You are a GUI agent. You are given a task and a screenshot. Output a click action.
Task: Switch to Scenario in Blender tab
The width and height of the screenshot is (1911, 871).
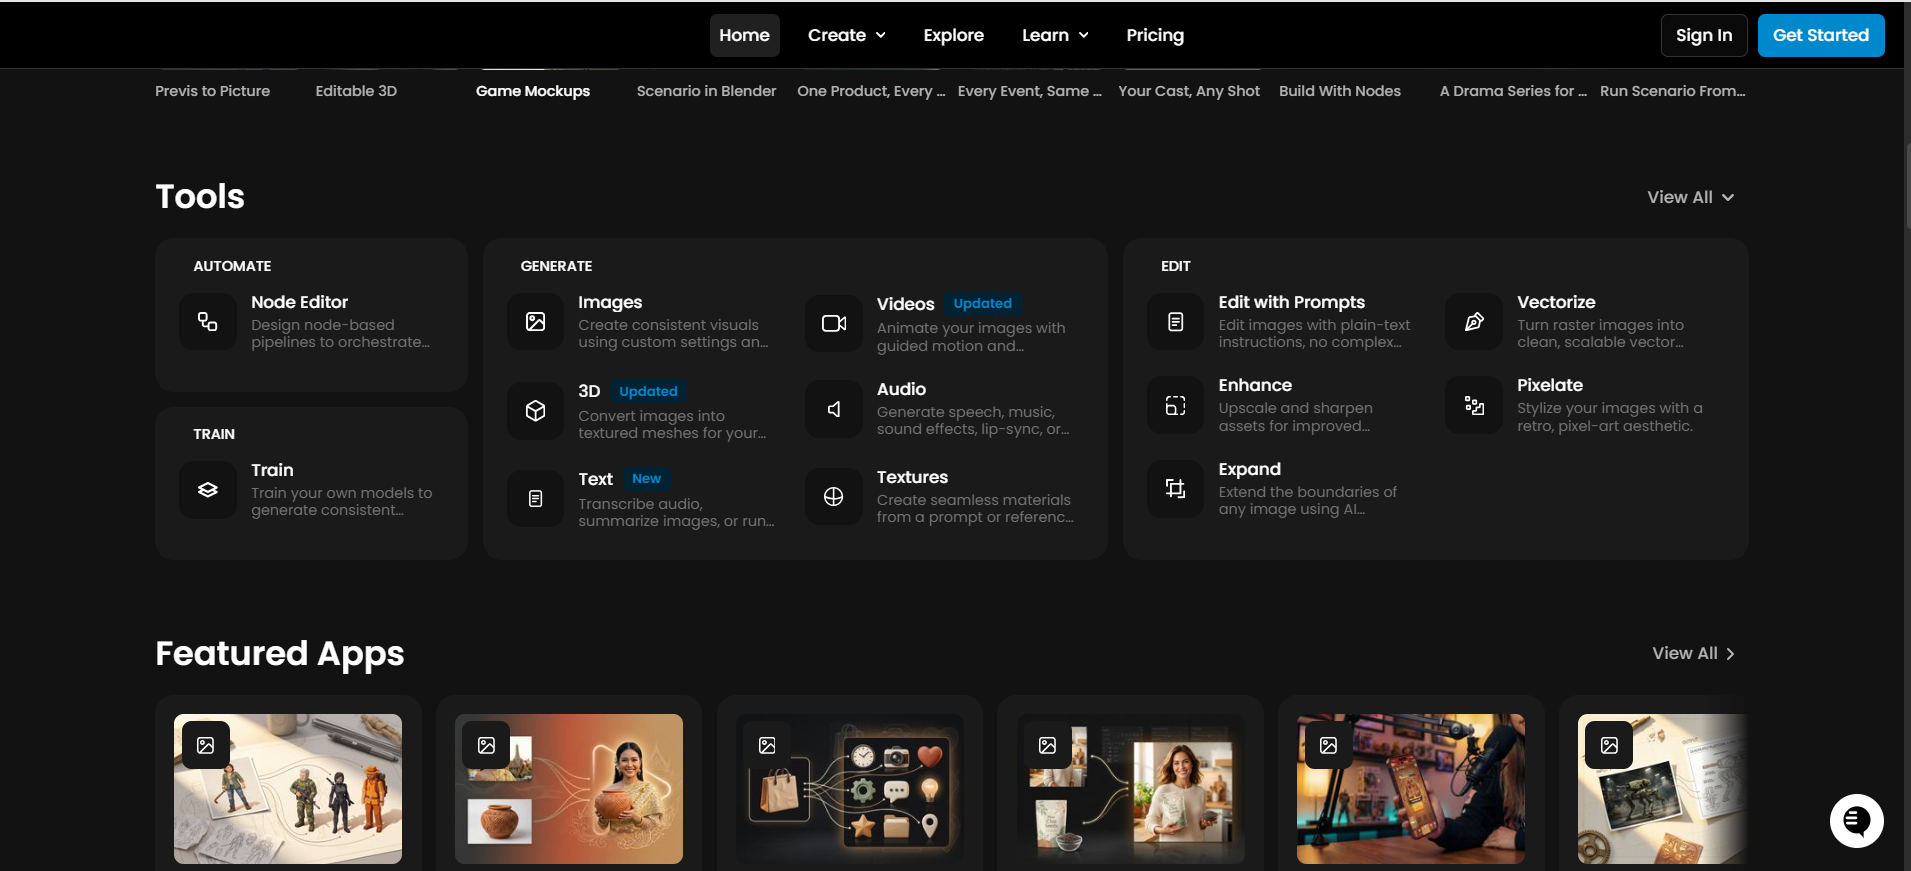(x=706, y=91)
